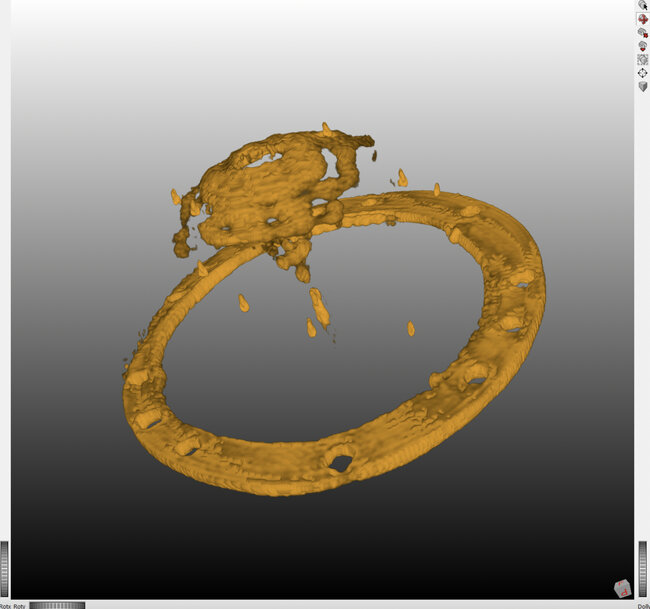
Task: Select the dotted-square region selection icon
Action: [x=643, y=60]
